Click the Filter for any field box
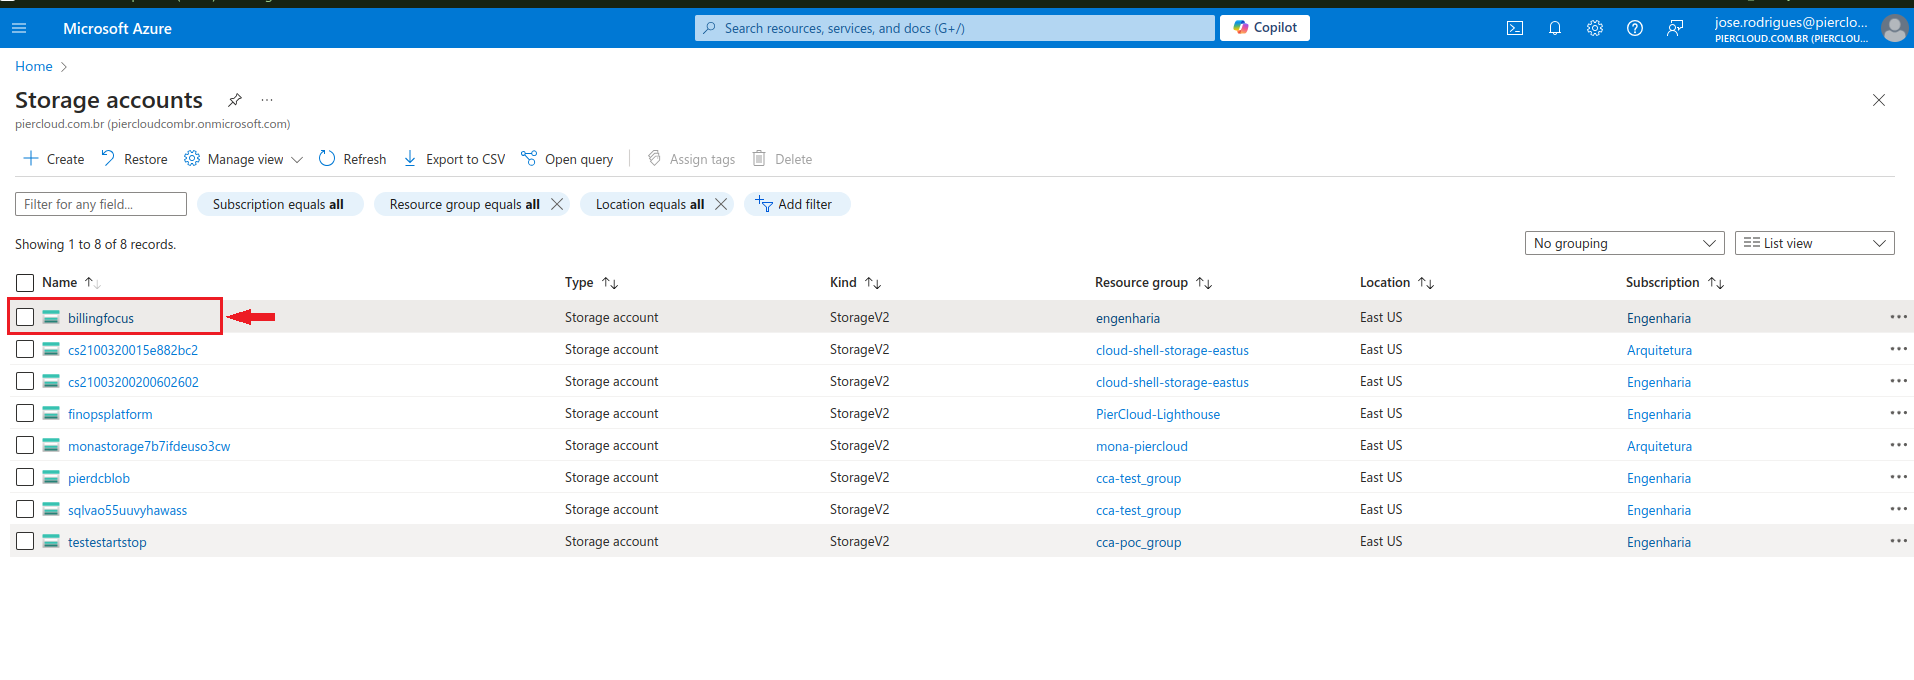The height and width of the screenshot is (680, 1914). coord(101,204)
